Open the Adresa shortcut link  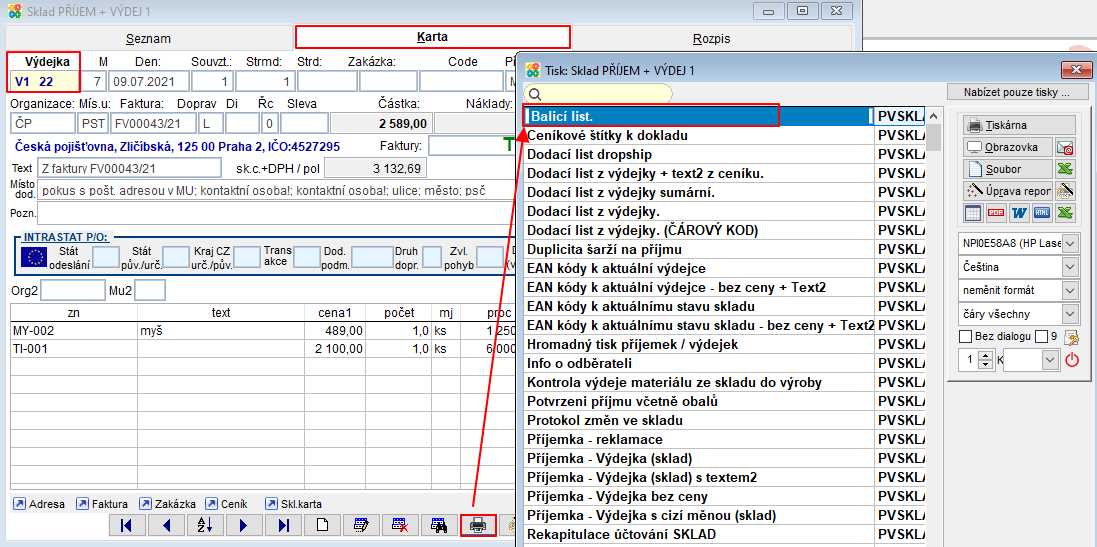tap(39, 504)
